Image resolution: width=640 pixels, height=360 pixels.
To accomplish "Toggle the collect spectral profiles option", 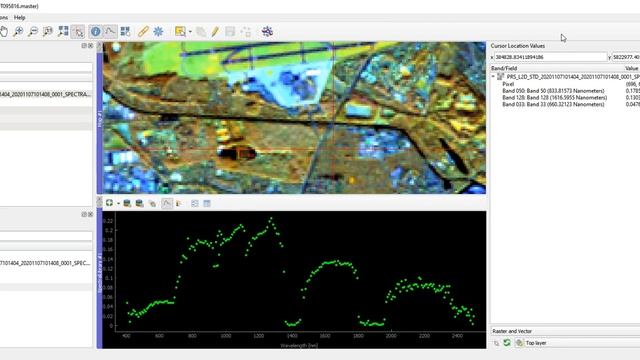I will [110, 31].
